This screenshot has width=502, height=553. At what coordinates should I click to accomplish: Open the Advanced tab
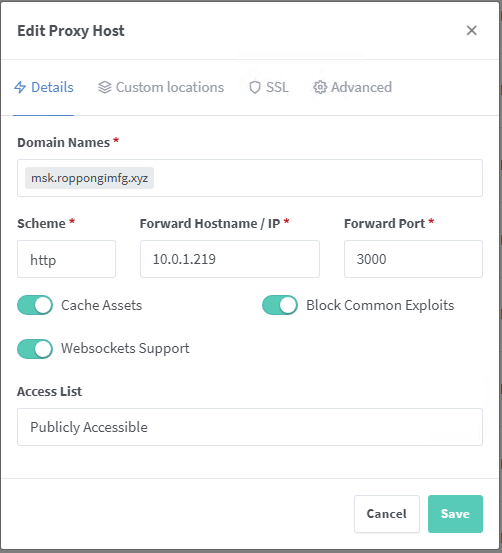[352, 87]
